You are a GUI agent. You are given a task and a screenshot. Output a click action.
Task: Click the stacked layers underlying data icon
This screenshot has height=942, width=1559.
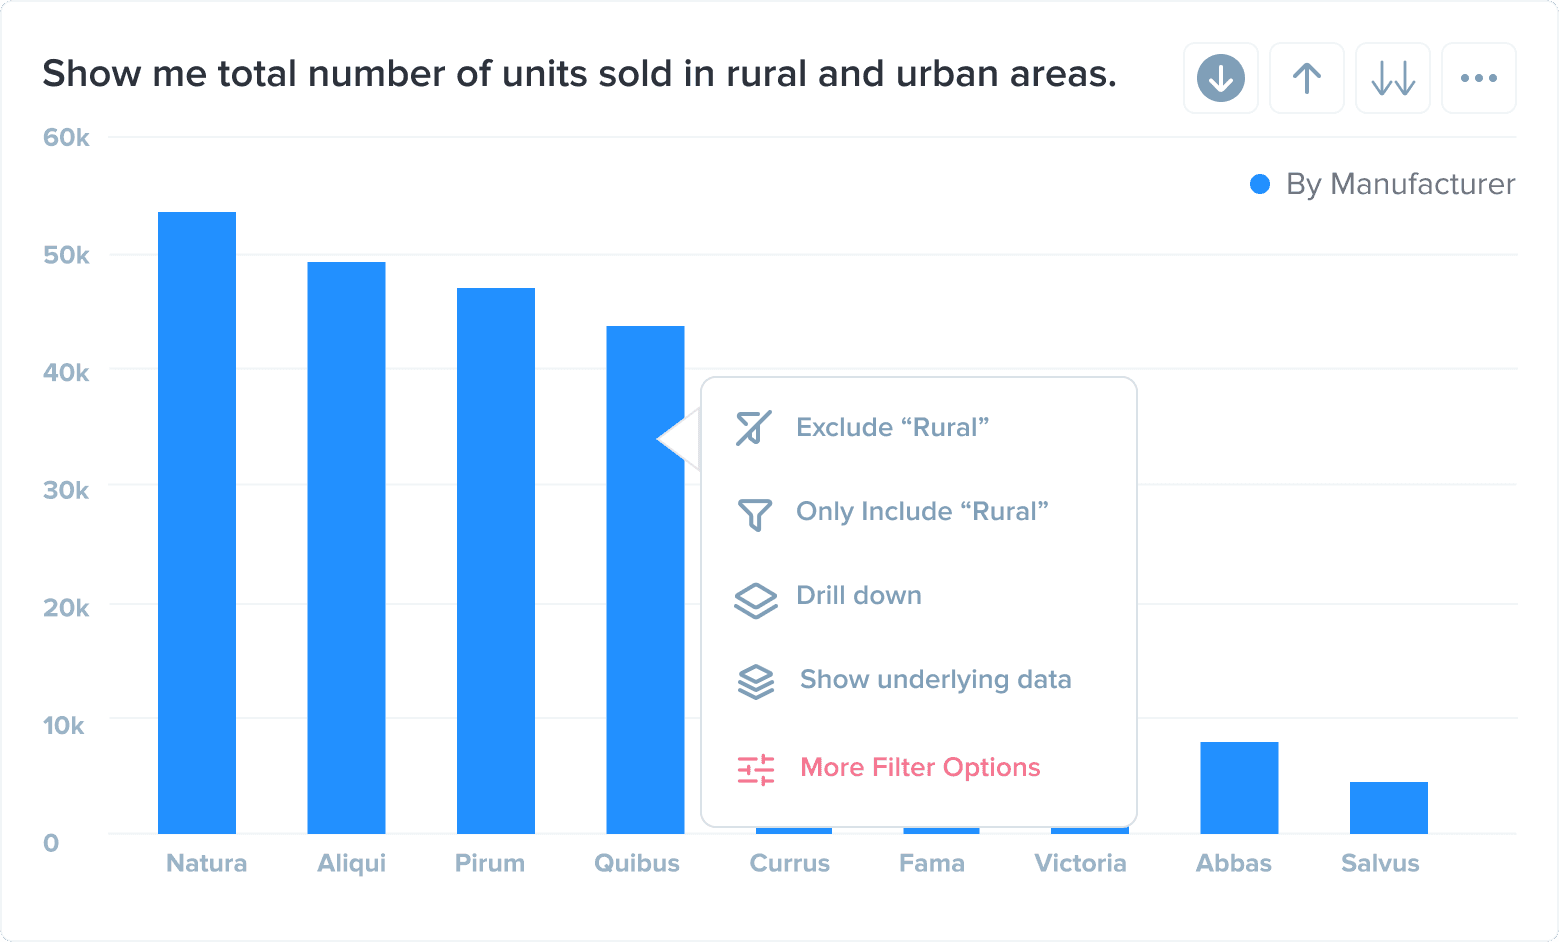pos(755,682)
